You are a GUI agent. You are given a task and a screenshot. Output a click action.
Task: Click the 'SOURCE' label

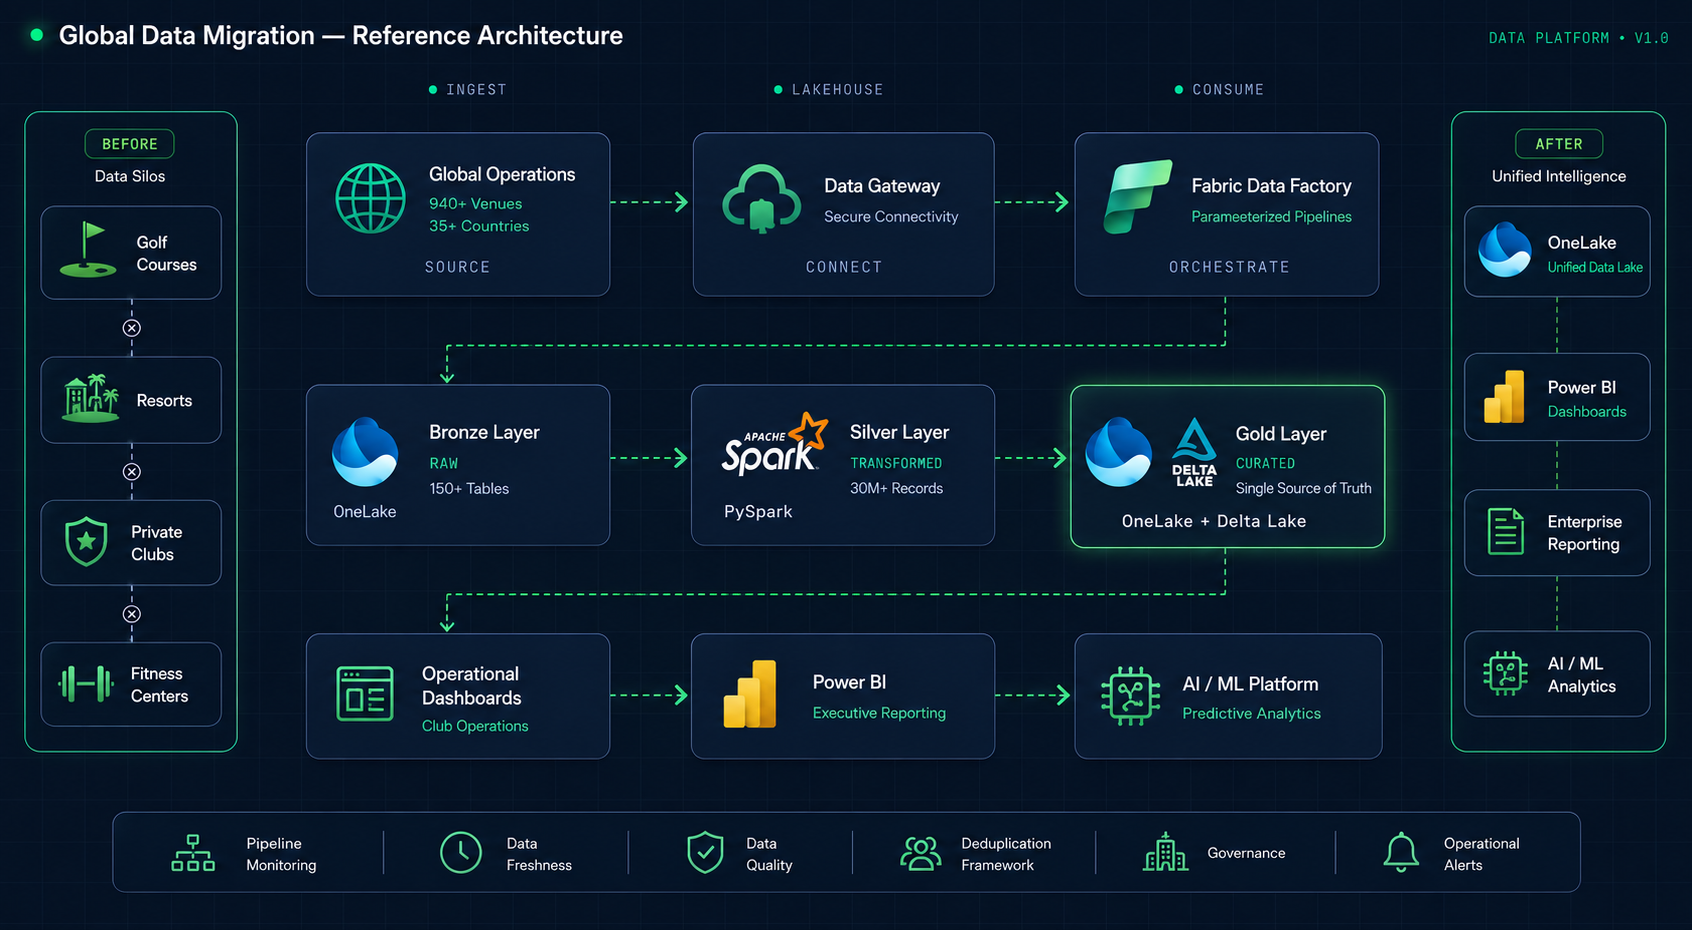tap(458, 268)
